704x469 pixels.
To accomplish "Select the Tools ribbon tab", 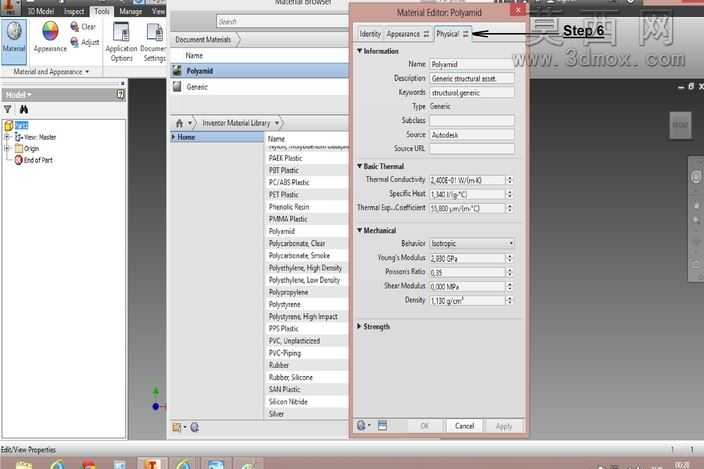I will pyautogui.click(x=102, y=11).
